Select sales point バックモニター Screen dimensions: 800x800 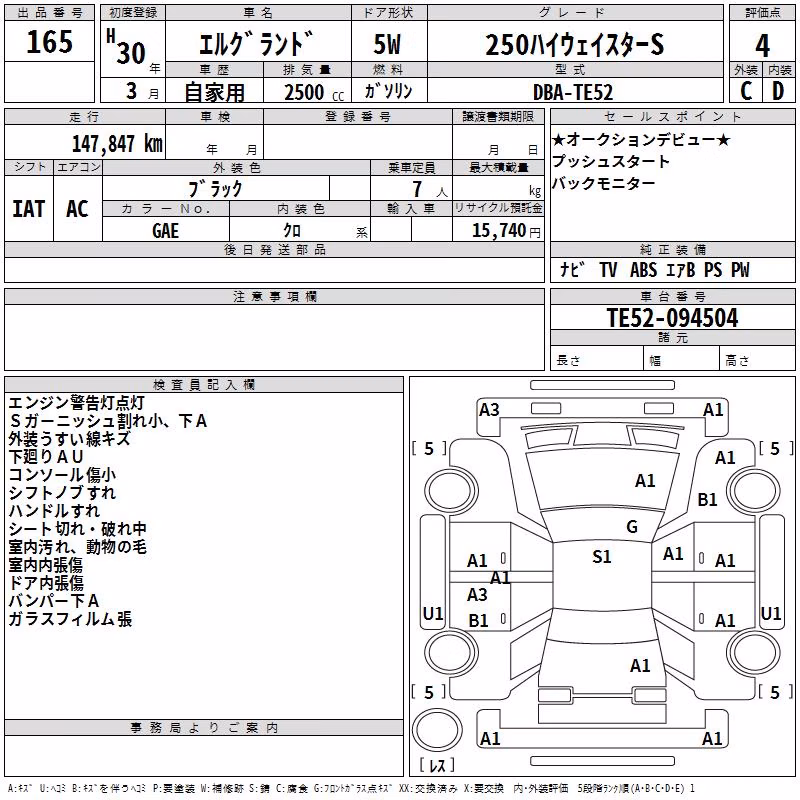click(603, 183)
